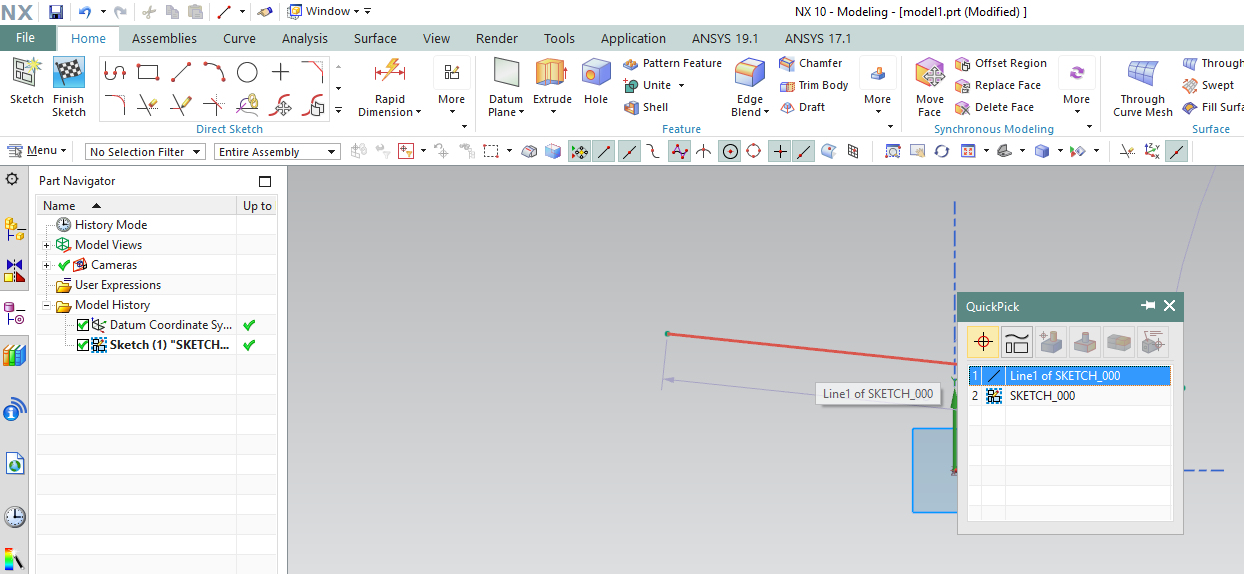
Task: Click the Trim Body button
Action: (x=814, y=85)
